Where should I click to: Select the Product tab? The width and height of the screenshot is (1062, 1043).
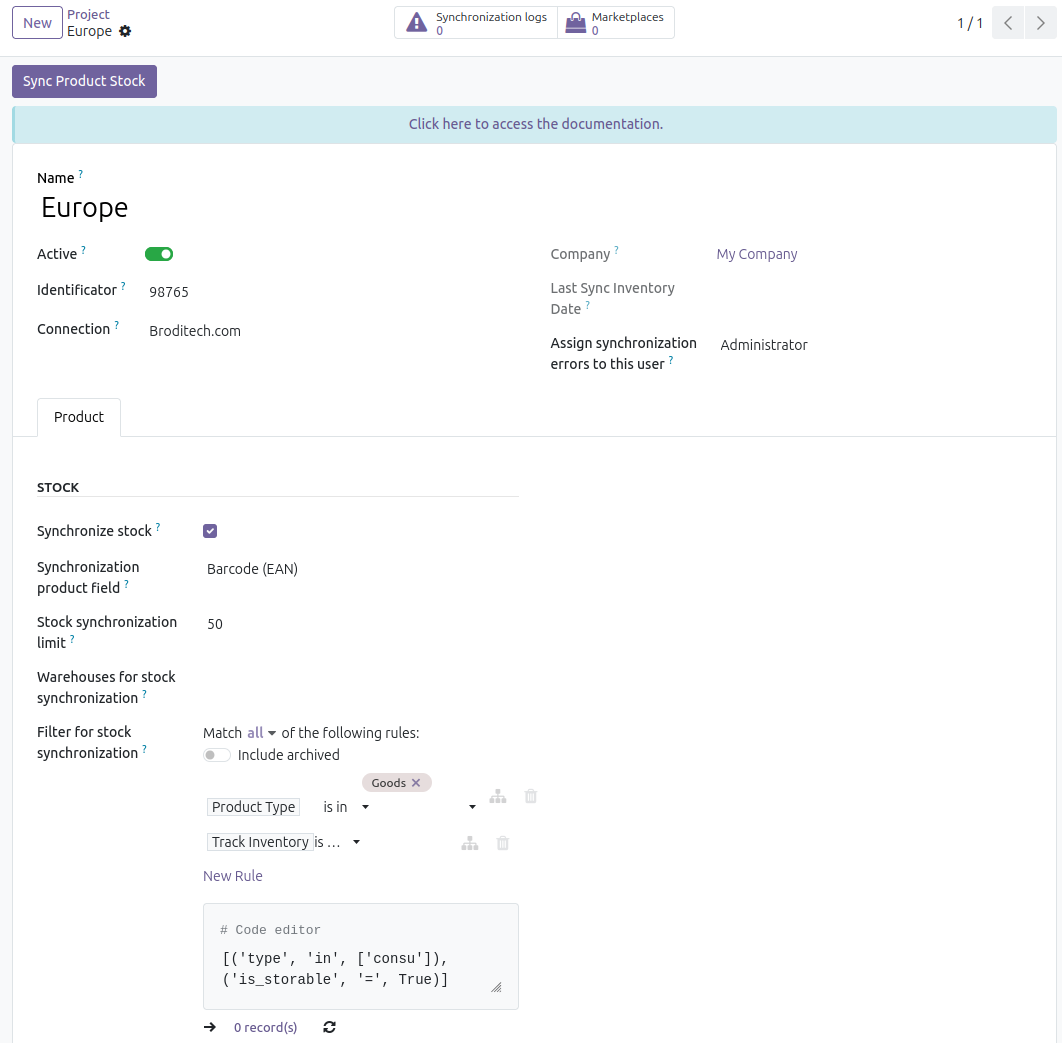[79, 417]
